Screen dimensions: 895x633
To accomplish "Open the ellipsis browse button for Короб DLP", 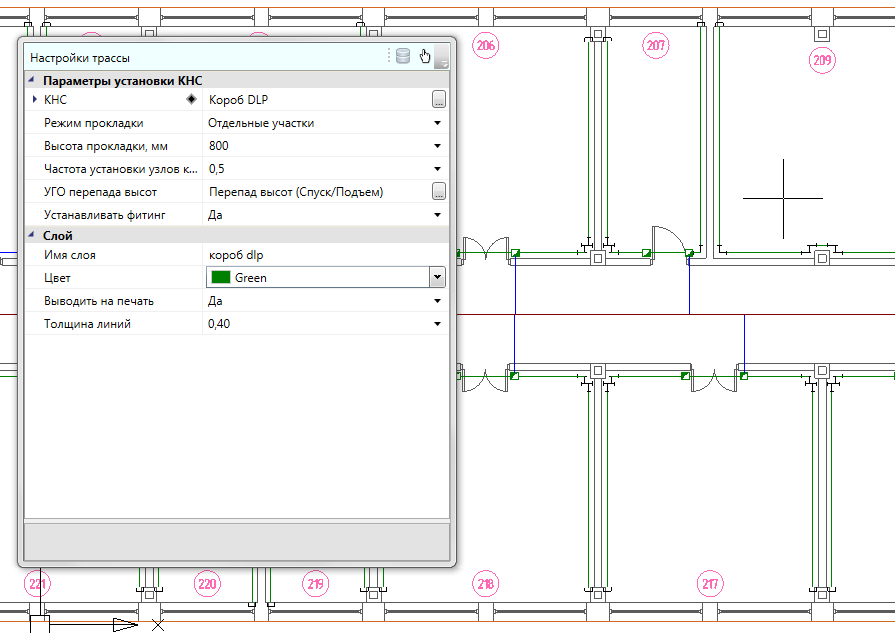I will 438,99.
